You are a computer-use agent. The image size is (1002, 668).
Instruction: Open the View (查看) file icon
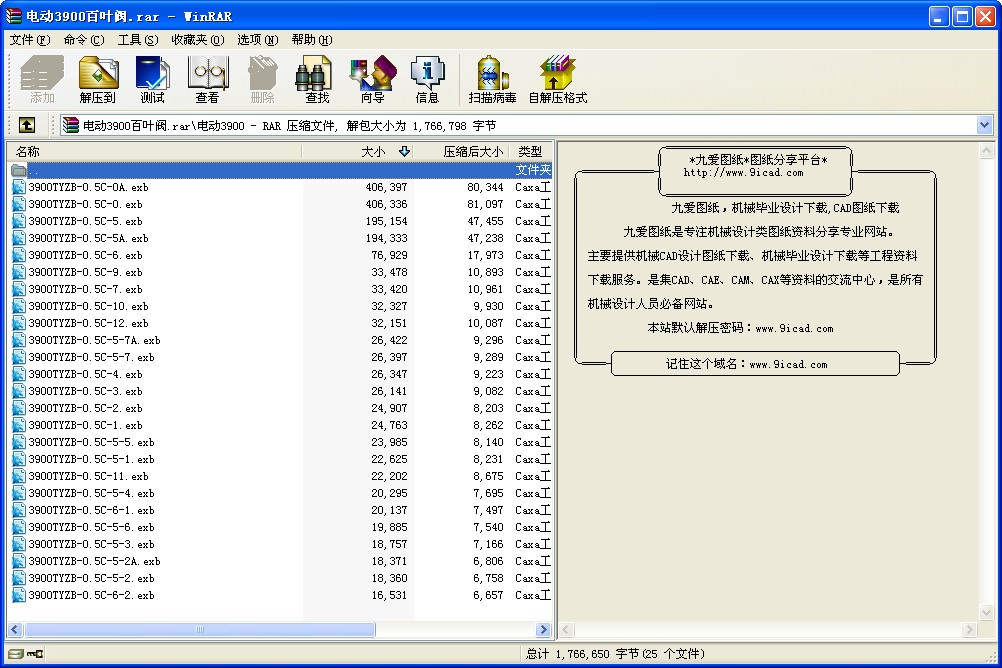coord(207,79)
